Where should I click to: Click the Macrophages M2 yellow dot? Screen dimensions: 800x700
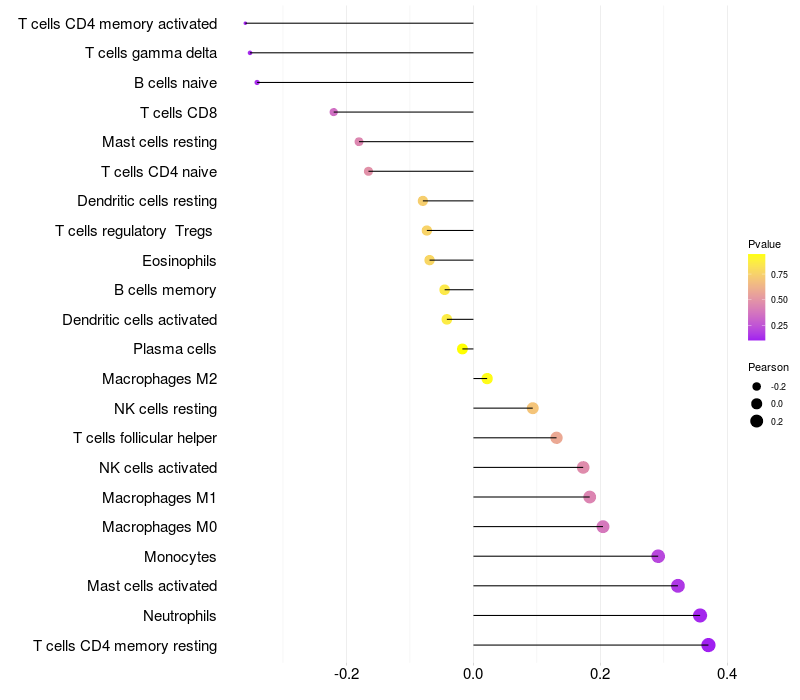[x=487, y=378]
